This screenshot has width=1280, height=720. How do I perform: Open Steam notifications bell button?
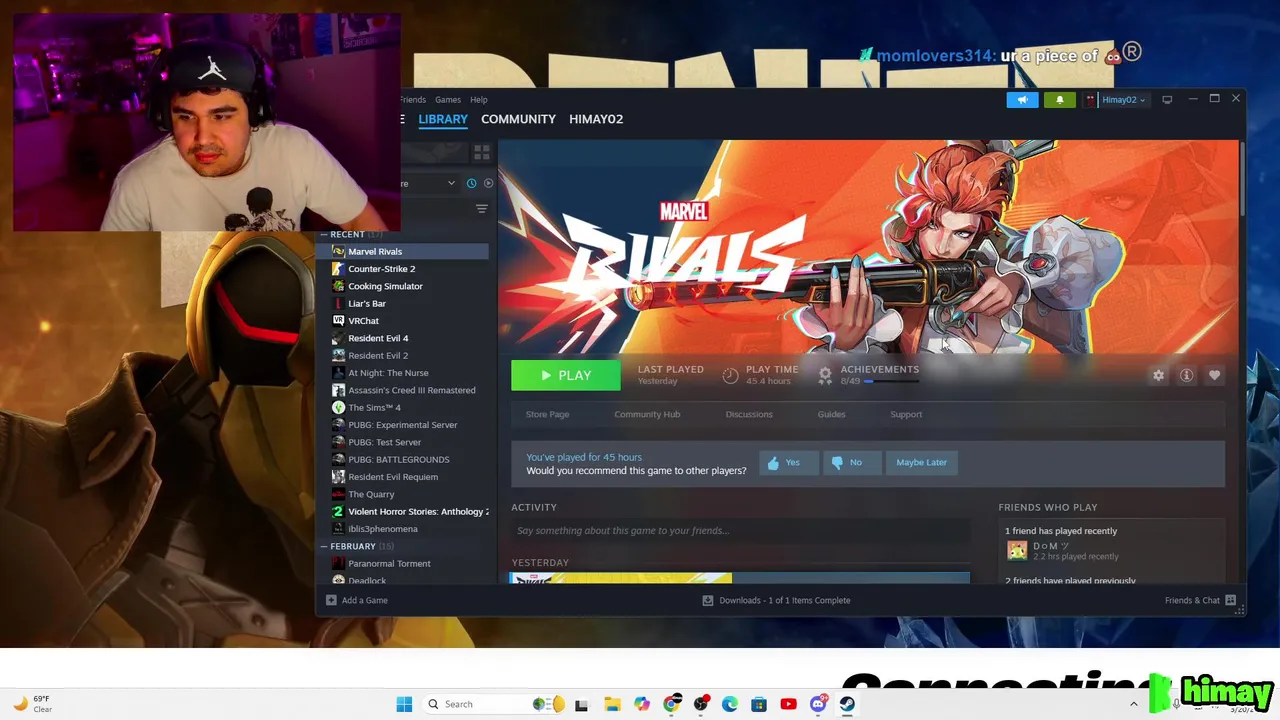point(1059,99)
